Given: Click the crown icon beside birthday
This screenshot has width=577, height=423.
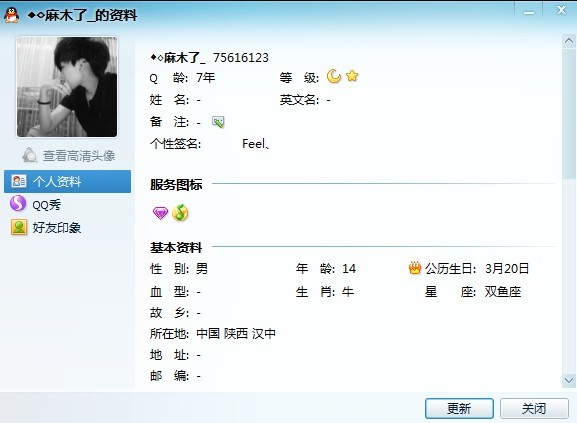Looking at the screenshot, I should [x=415, y=268].
